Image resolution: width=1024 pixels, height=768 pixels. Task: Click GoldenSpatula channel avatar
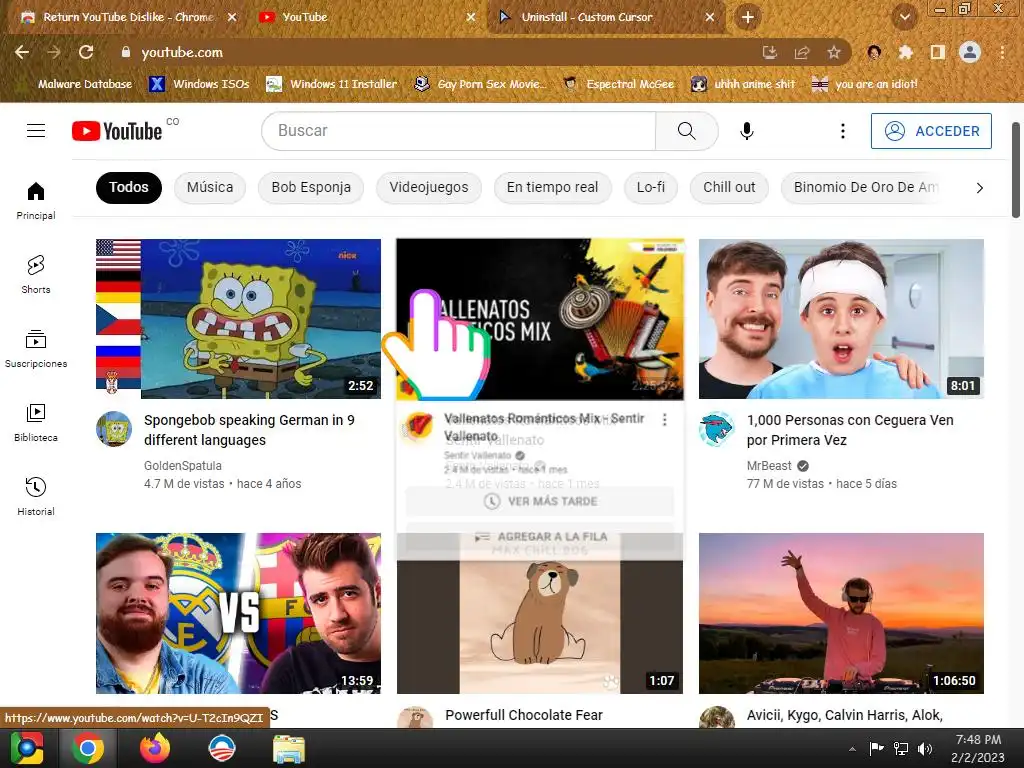pyautogui.click(x=114, y=429)
